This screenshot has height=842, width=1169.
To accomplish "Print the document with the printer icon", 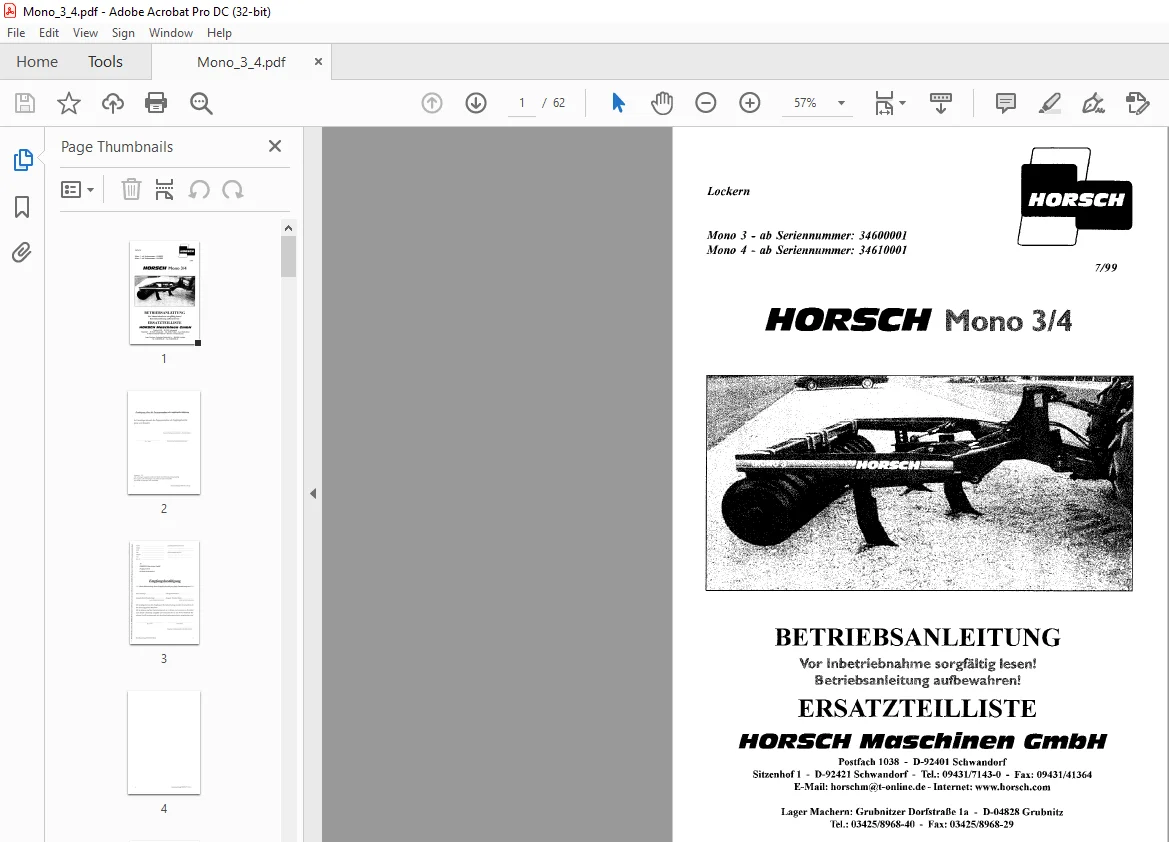I will pyautogui.click(x=156, y=103).
